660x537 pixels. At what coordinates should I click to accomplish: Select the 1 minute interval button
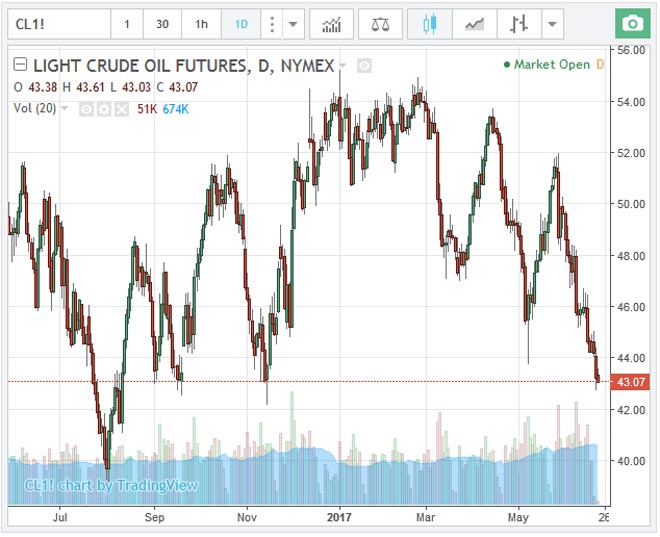pyautogui.click(x=126, y=23)
